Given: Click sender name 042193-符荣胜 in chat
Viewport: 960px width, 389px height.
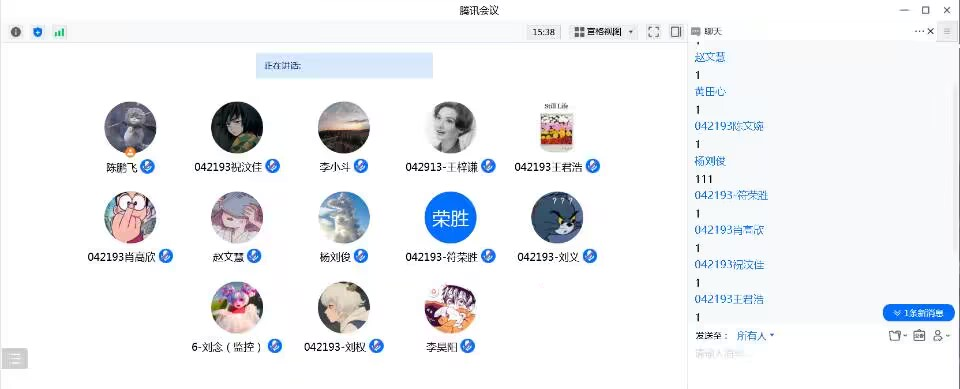Looking at the screenshot, I should 731,195.
